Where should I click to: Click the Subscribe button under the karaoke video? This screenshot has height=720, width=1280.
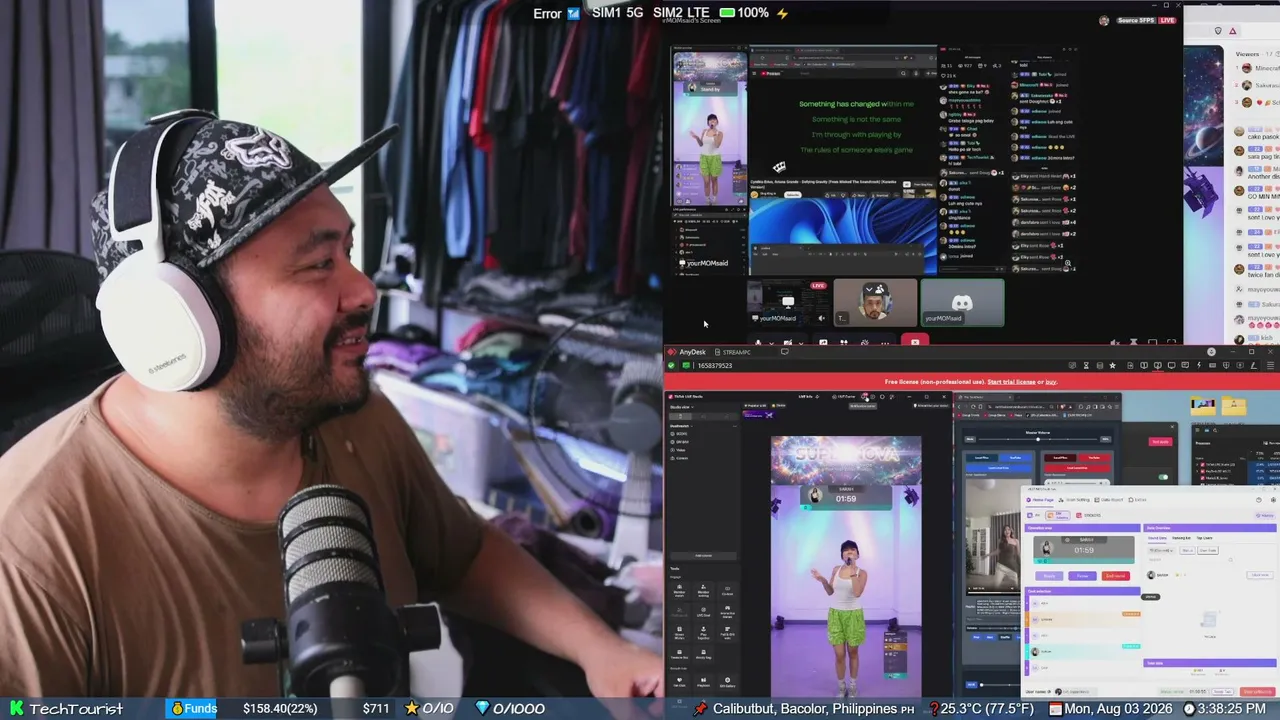792,194
